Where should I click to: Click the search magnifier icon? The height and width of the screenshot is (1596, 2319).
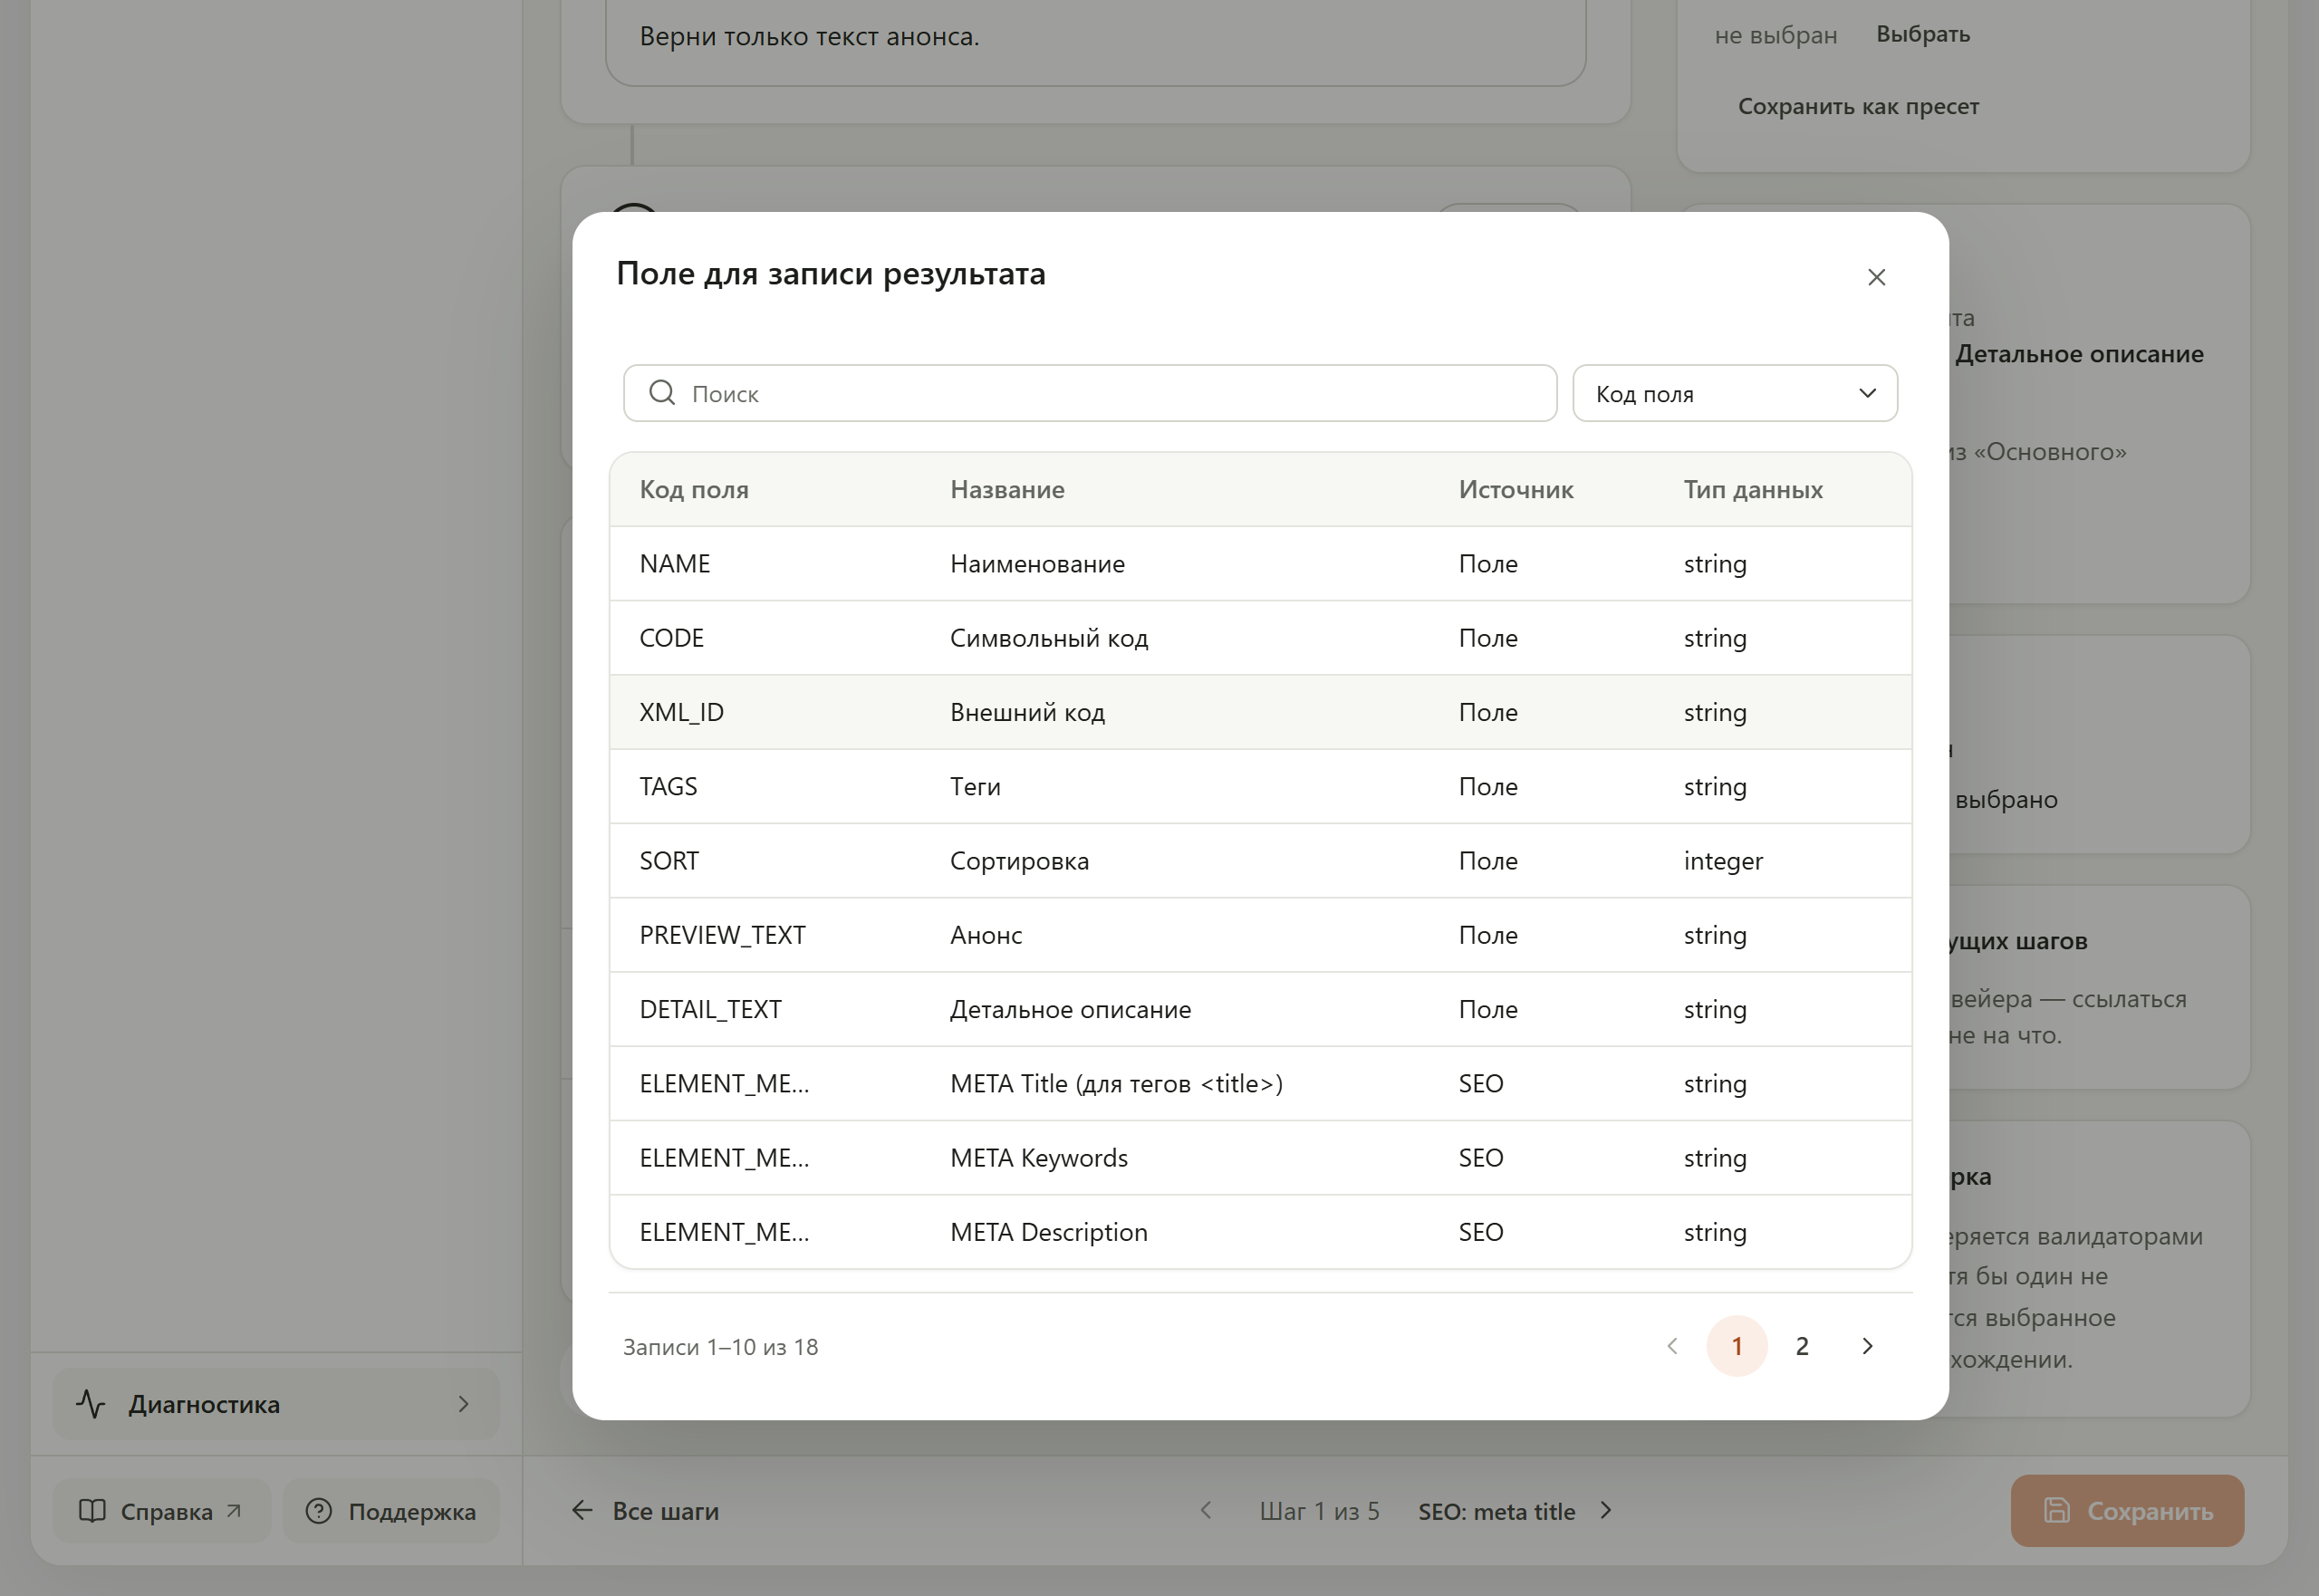tap(662, 393)
